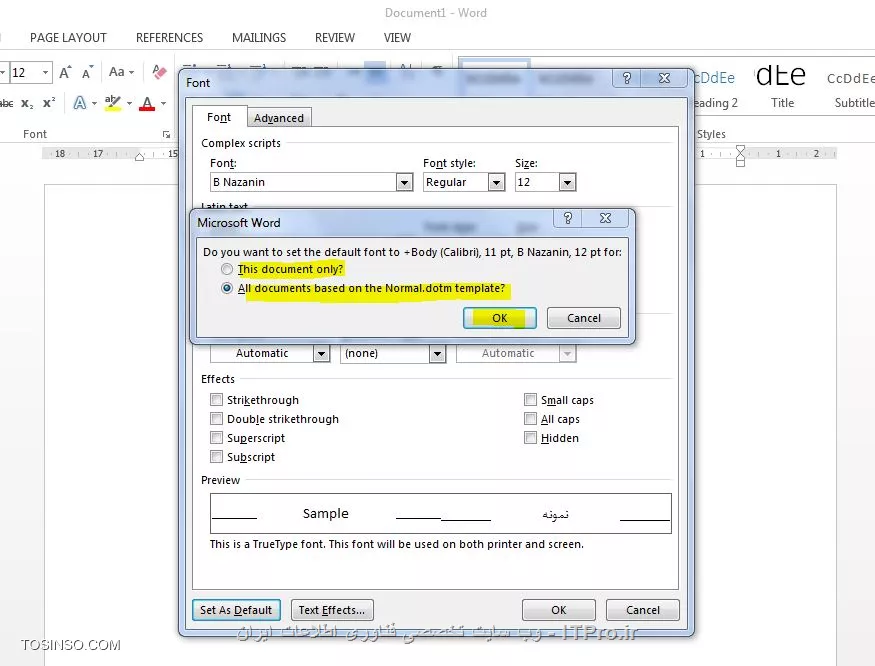Open the Font style Regular dropdown
Image resolution: width=875 pixels, height=666 pixels.
(x=496, y=183)
